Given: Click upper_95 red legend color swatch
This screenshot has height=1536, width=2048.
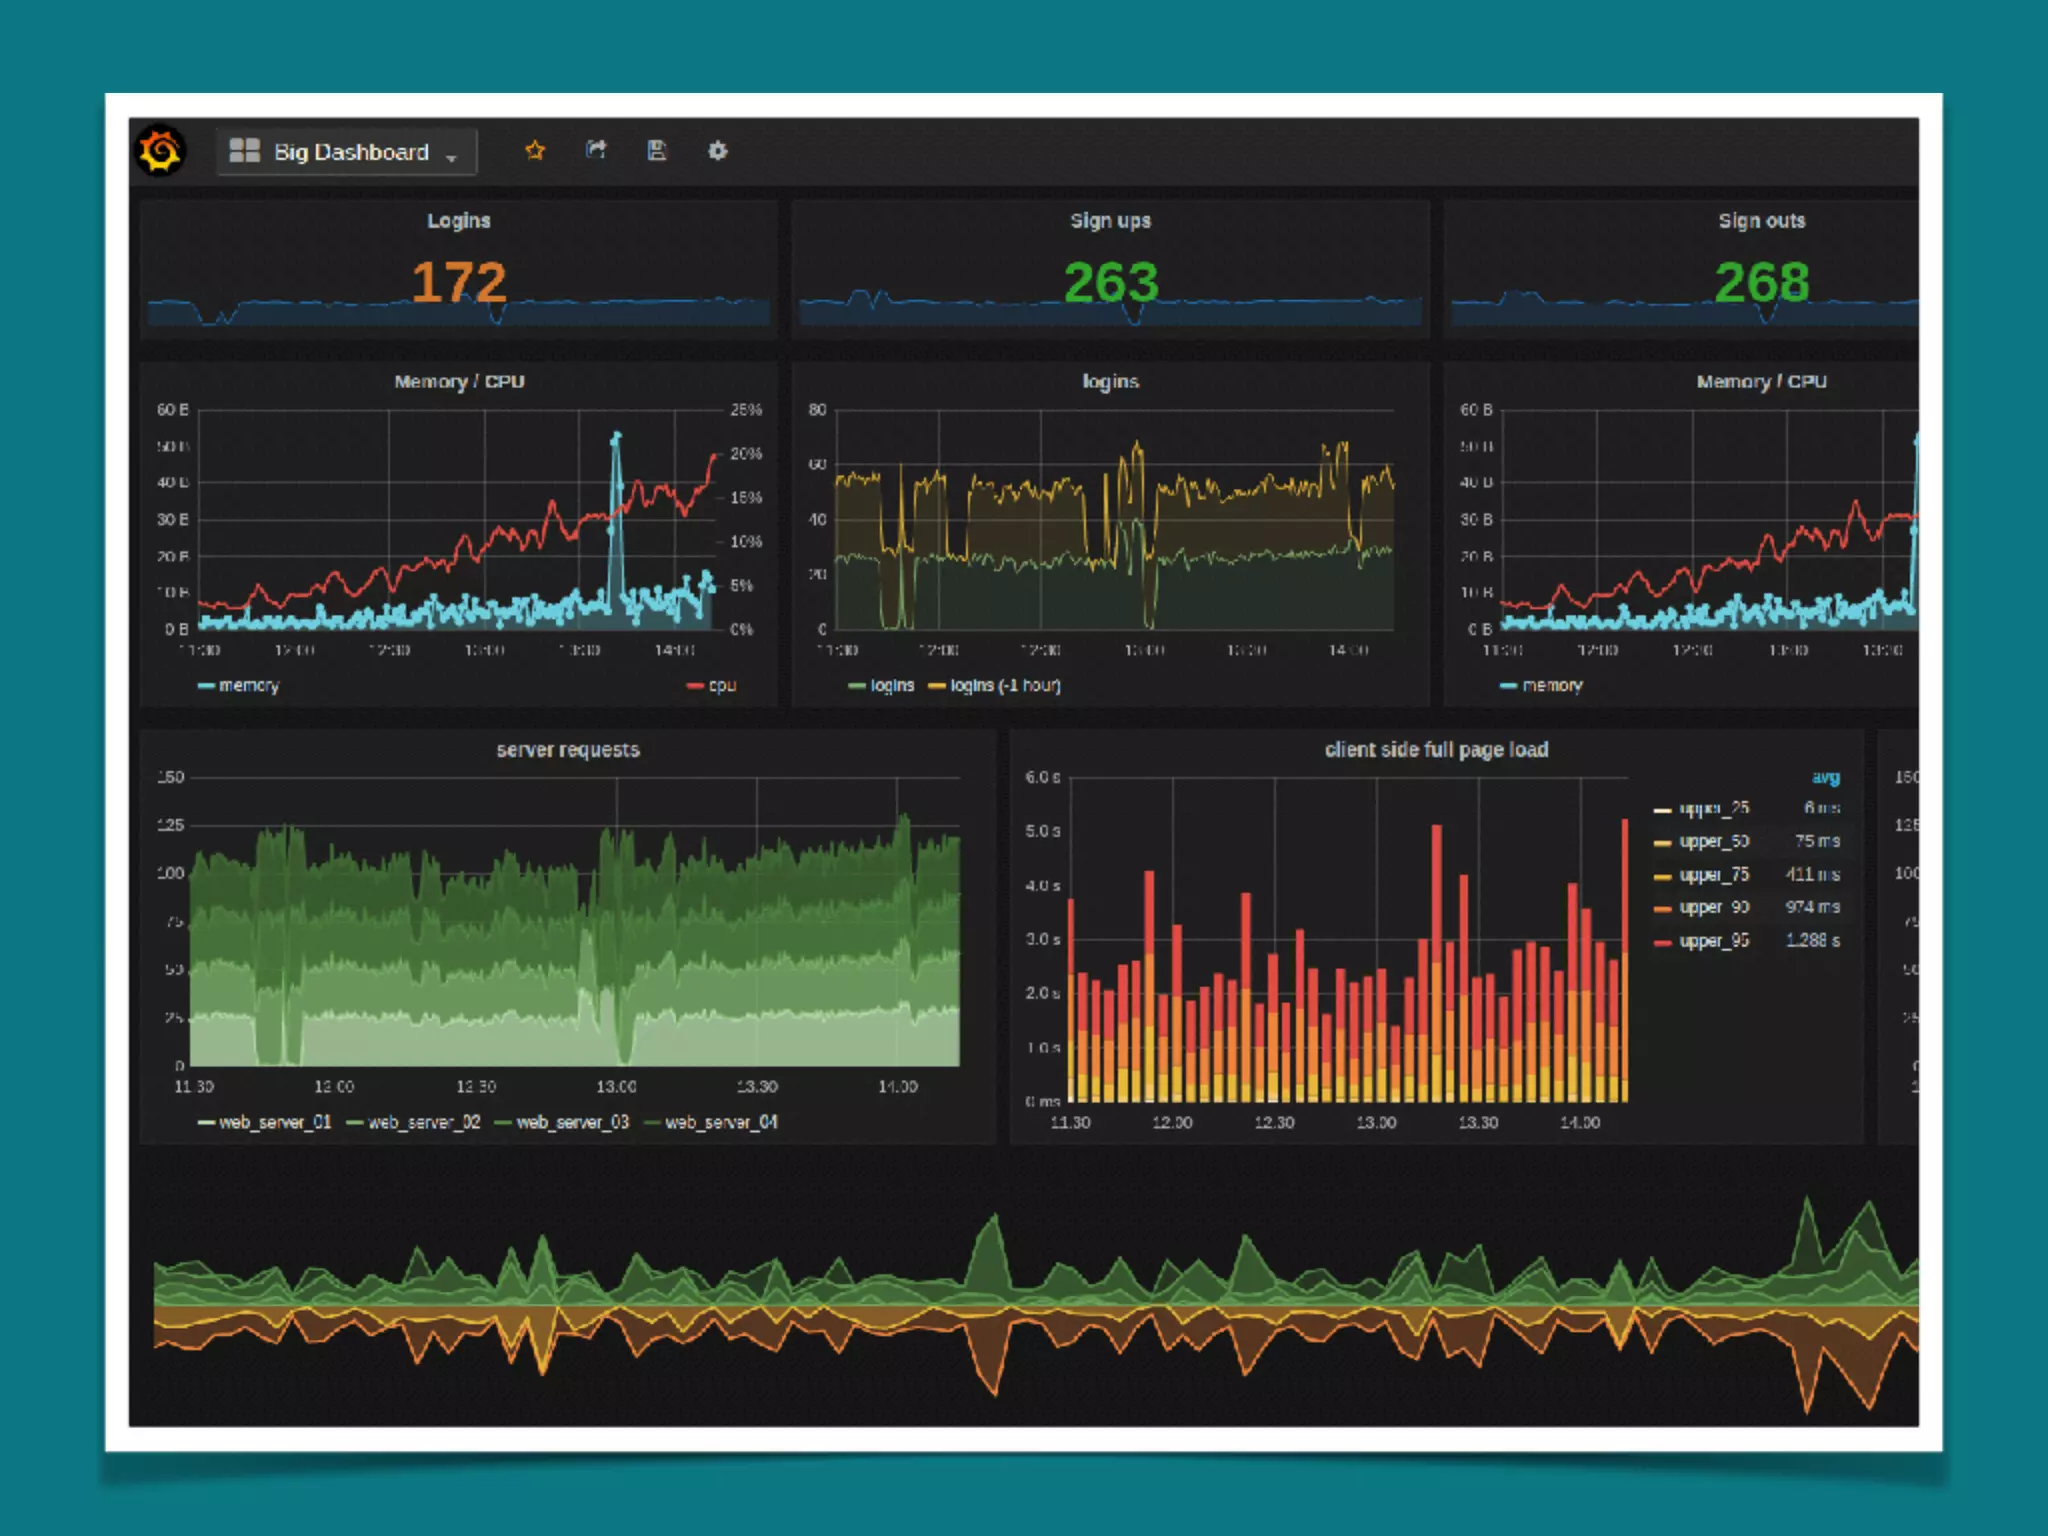Looking at the screenshot, I should coord(1663,942).
